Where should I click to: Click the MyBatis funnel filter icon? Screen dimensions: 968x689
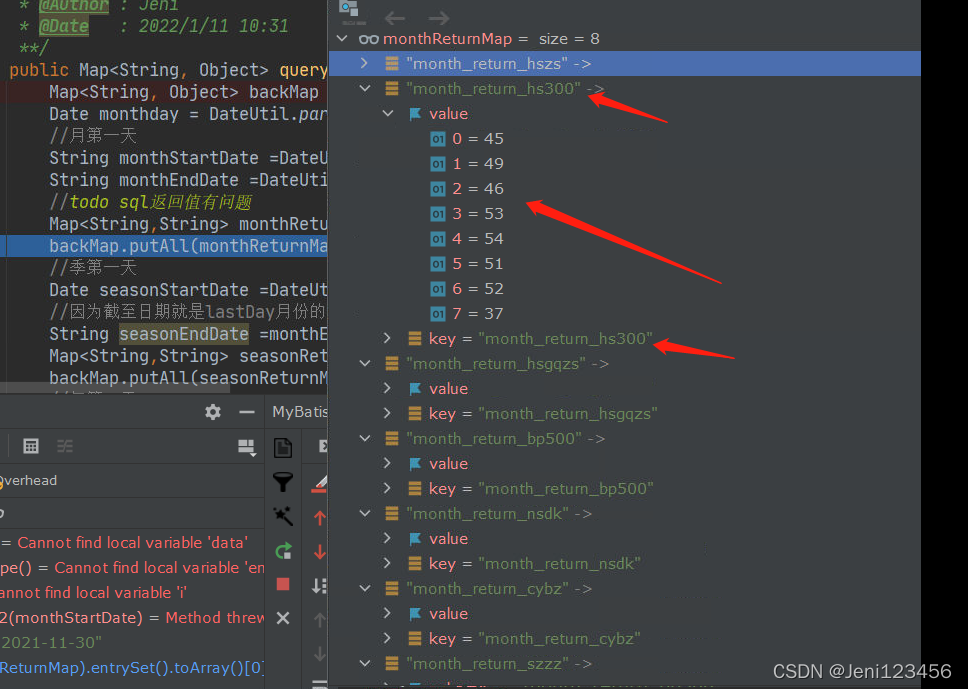[283, 482]
